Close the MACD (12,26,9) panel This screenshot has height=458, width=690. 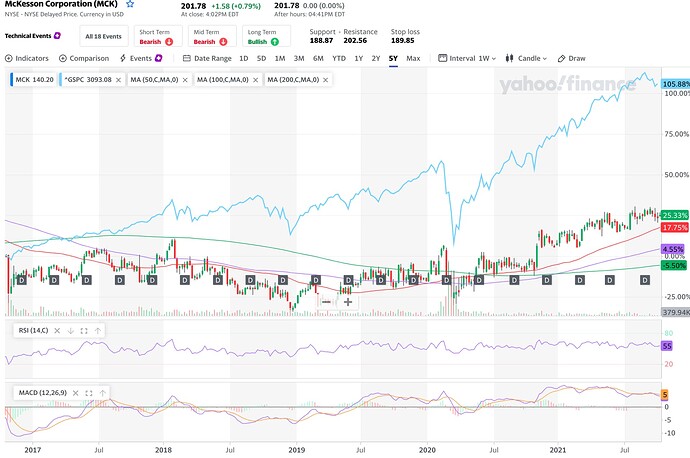point(76,393)
